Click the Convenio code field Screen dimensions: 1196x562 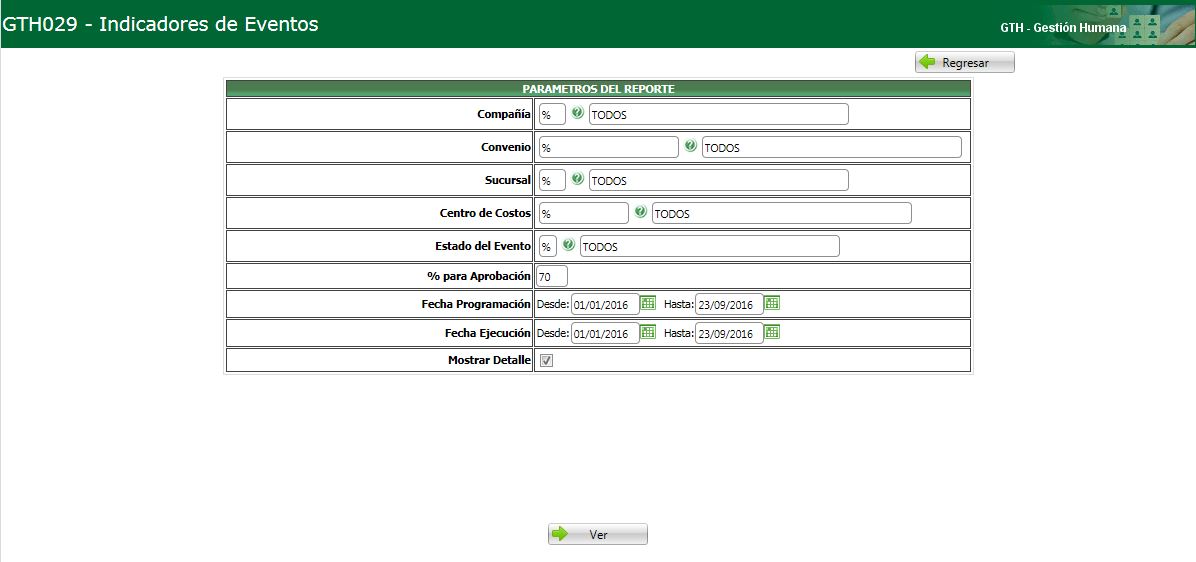point(609,147)
